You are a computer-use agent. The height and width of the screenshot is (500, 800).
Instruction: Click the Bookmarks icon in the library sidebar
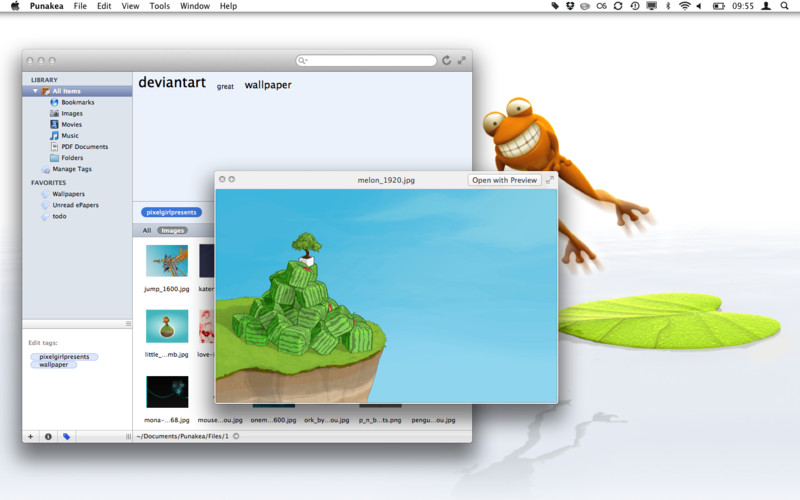click(x=54, y=102)
